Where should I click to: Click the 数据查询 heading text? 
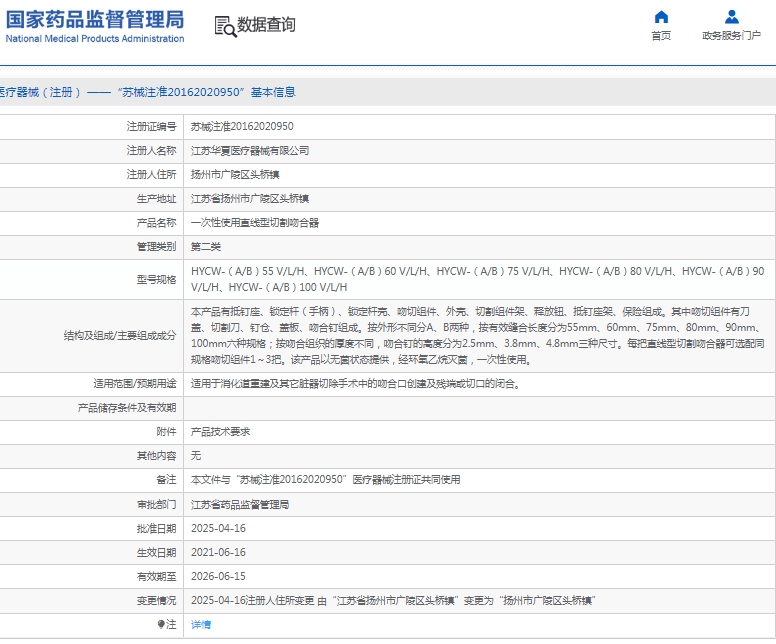click(x=266, y=24)
